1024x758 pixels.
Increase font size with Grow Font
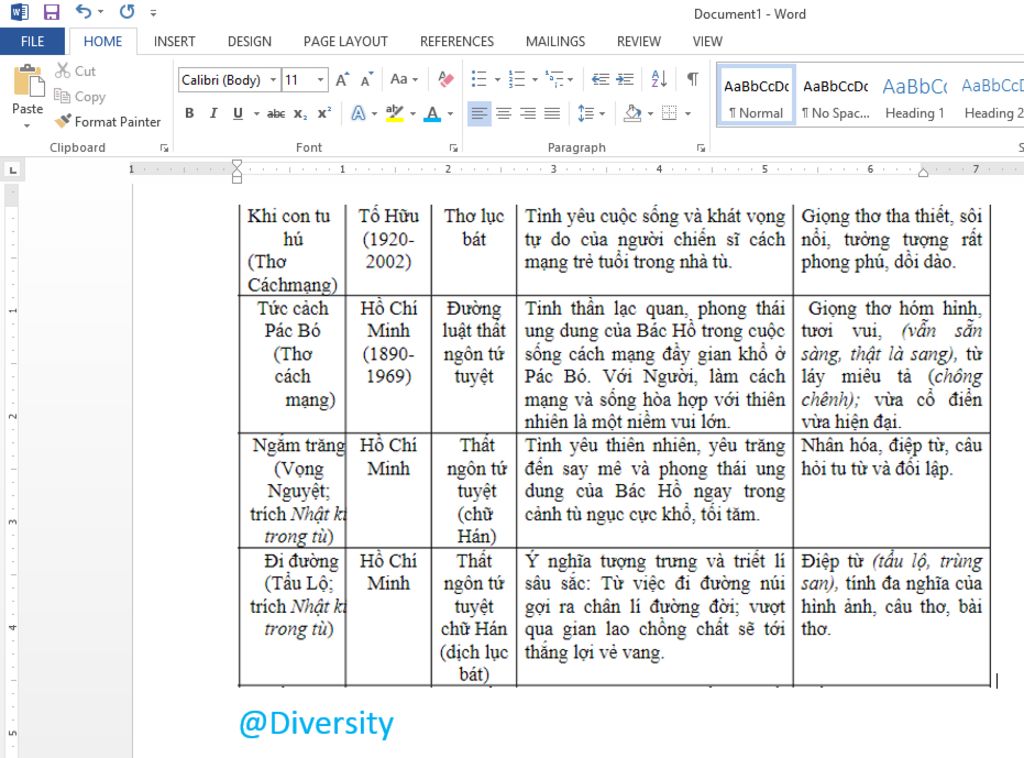click(343, 80)
